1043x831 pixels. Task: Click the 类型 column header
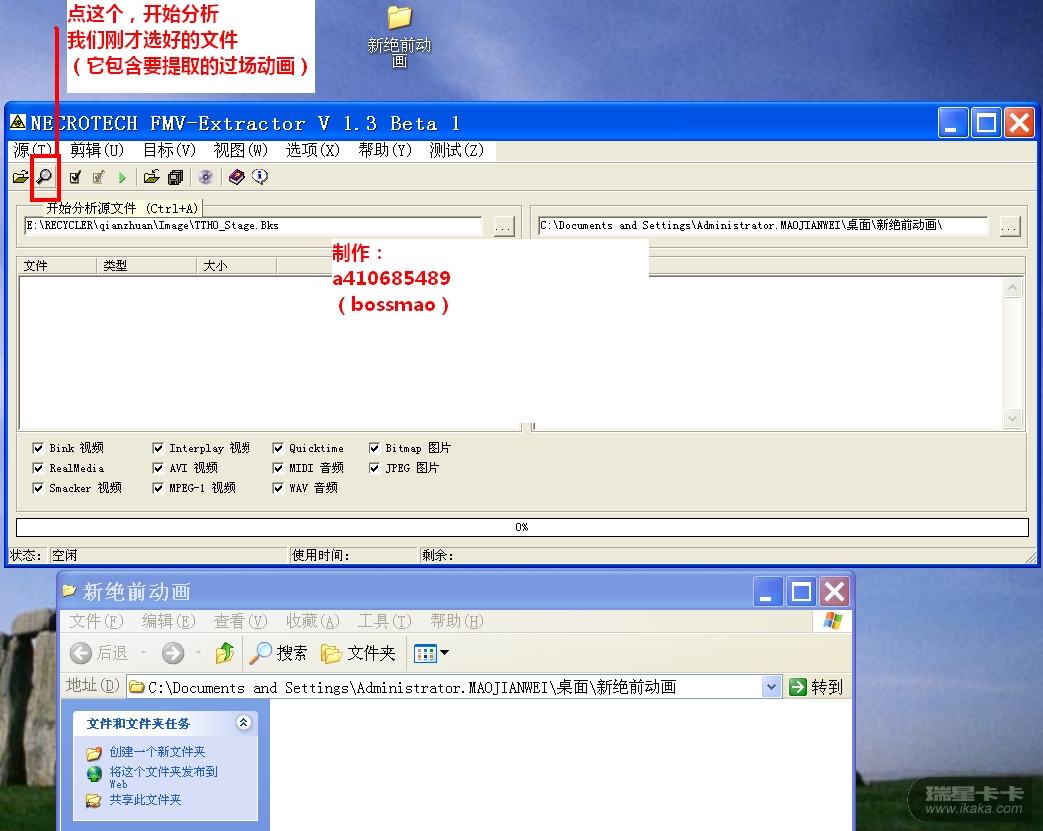(146, 266)
